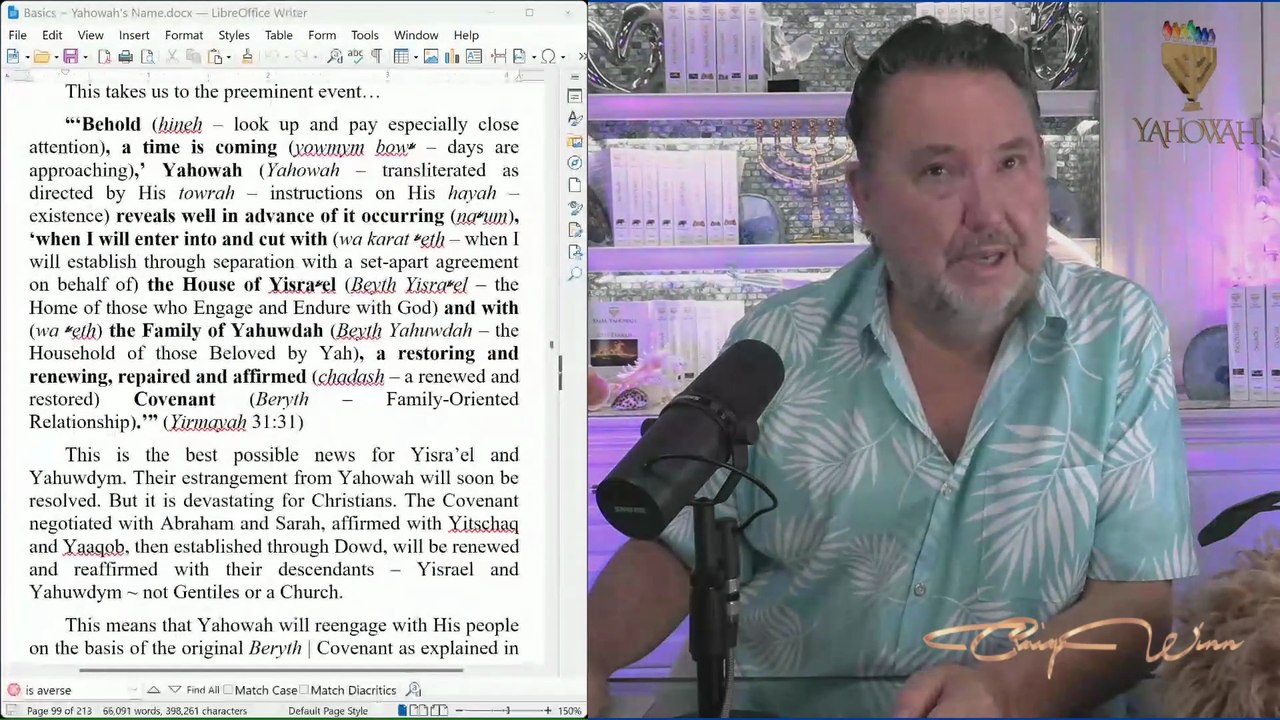The image size is (1280, 720).
Task: Insert a text box from the toolbar
Action: click(473, 57)
